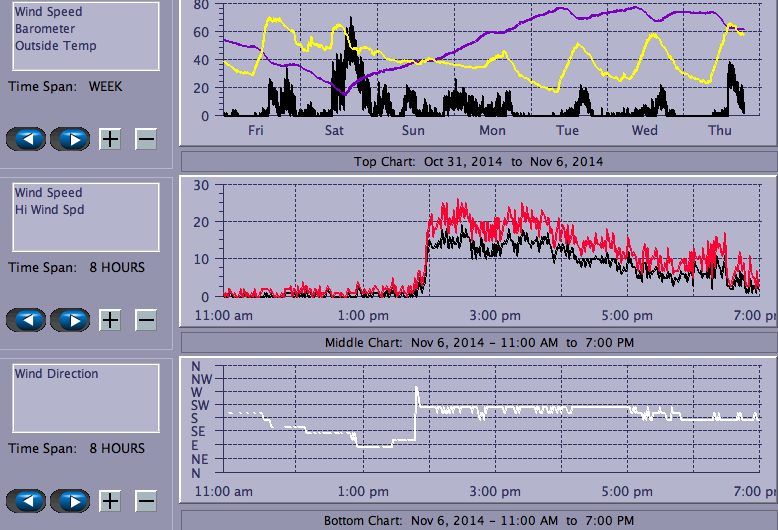This screenshot has width=778, height=530.
Task: Click the top chart's forward arrow button
Action: point(70,139)
